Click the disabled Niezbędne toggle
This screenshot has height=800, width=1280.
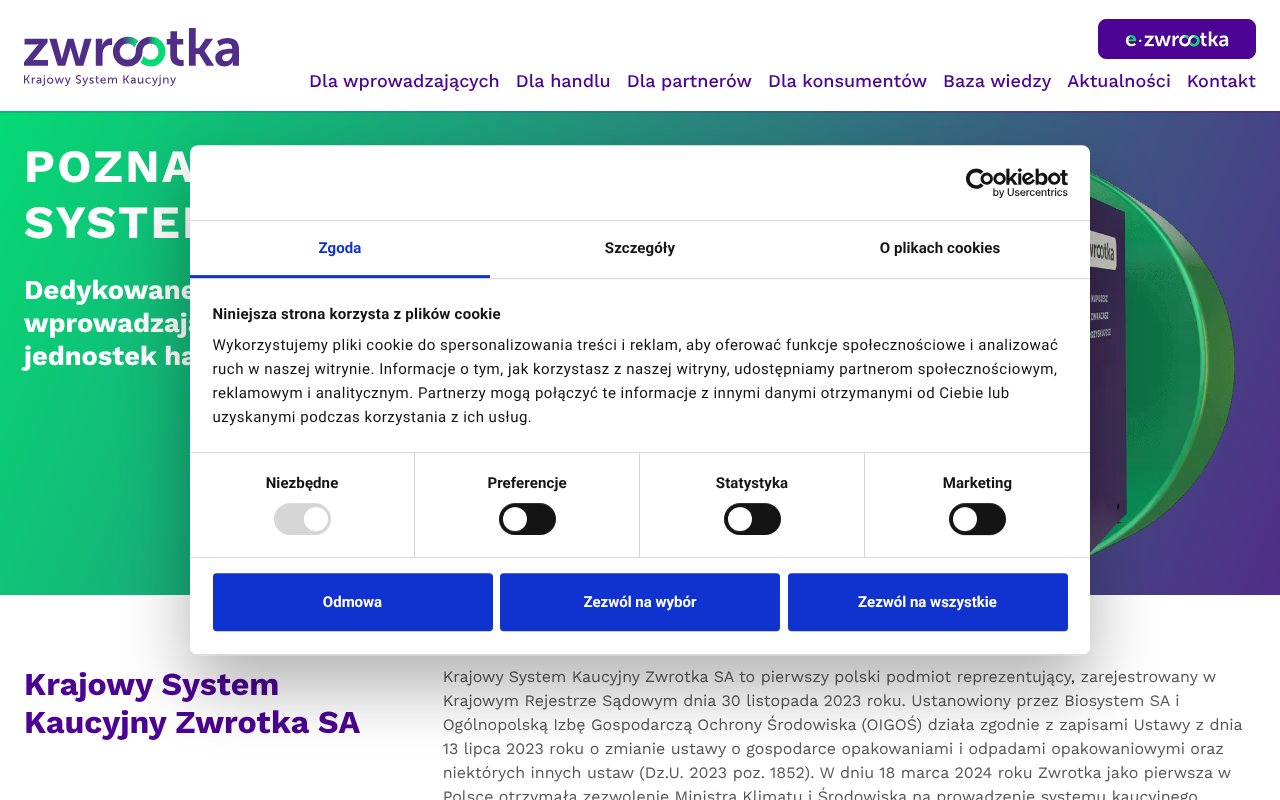point(302,519)
